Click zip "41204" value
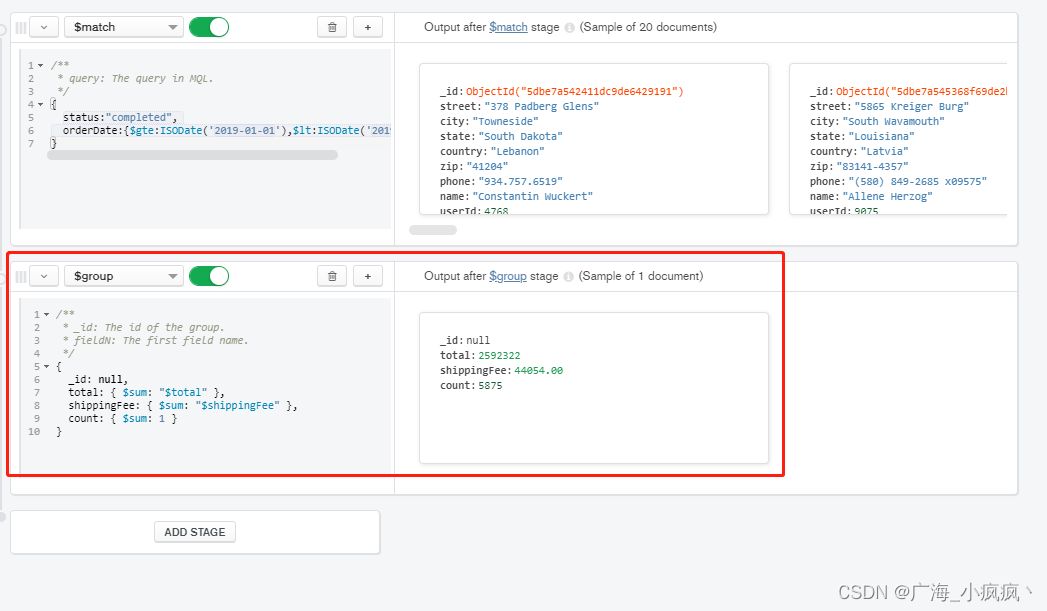 [487, 166]
